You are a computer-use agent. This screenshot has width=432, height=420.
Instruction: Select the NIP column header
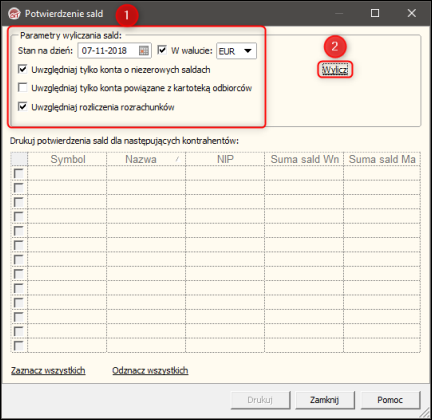click(225, 159)
